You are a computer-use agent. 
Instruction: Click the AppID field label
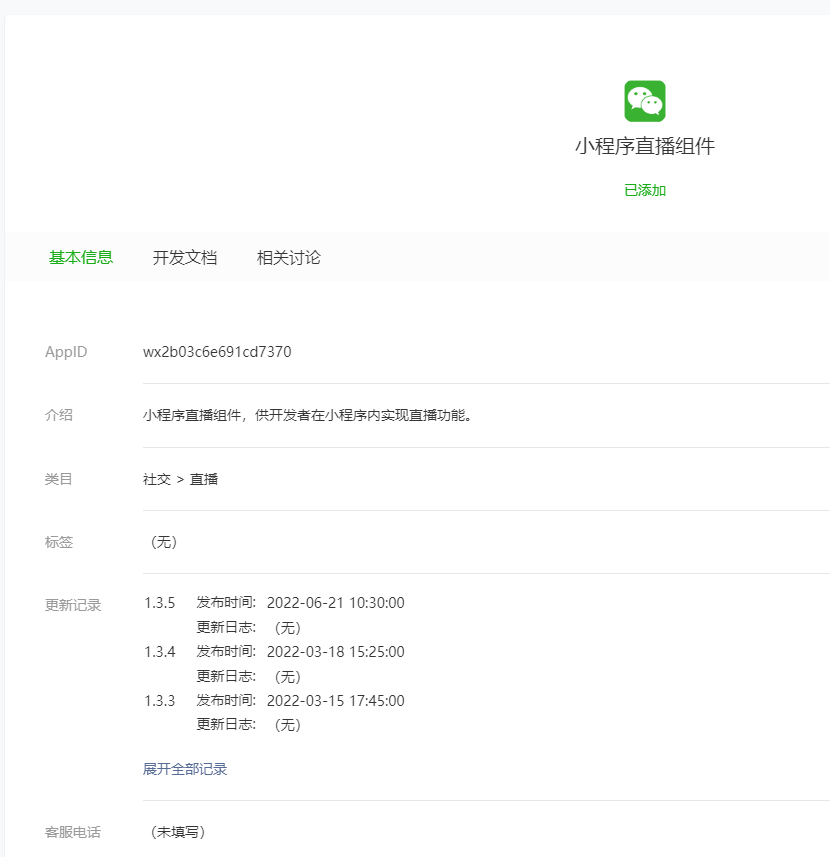(x=66, y=352)
